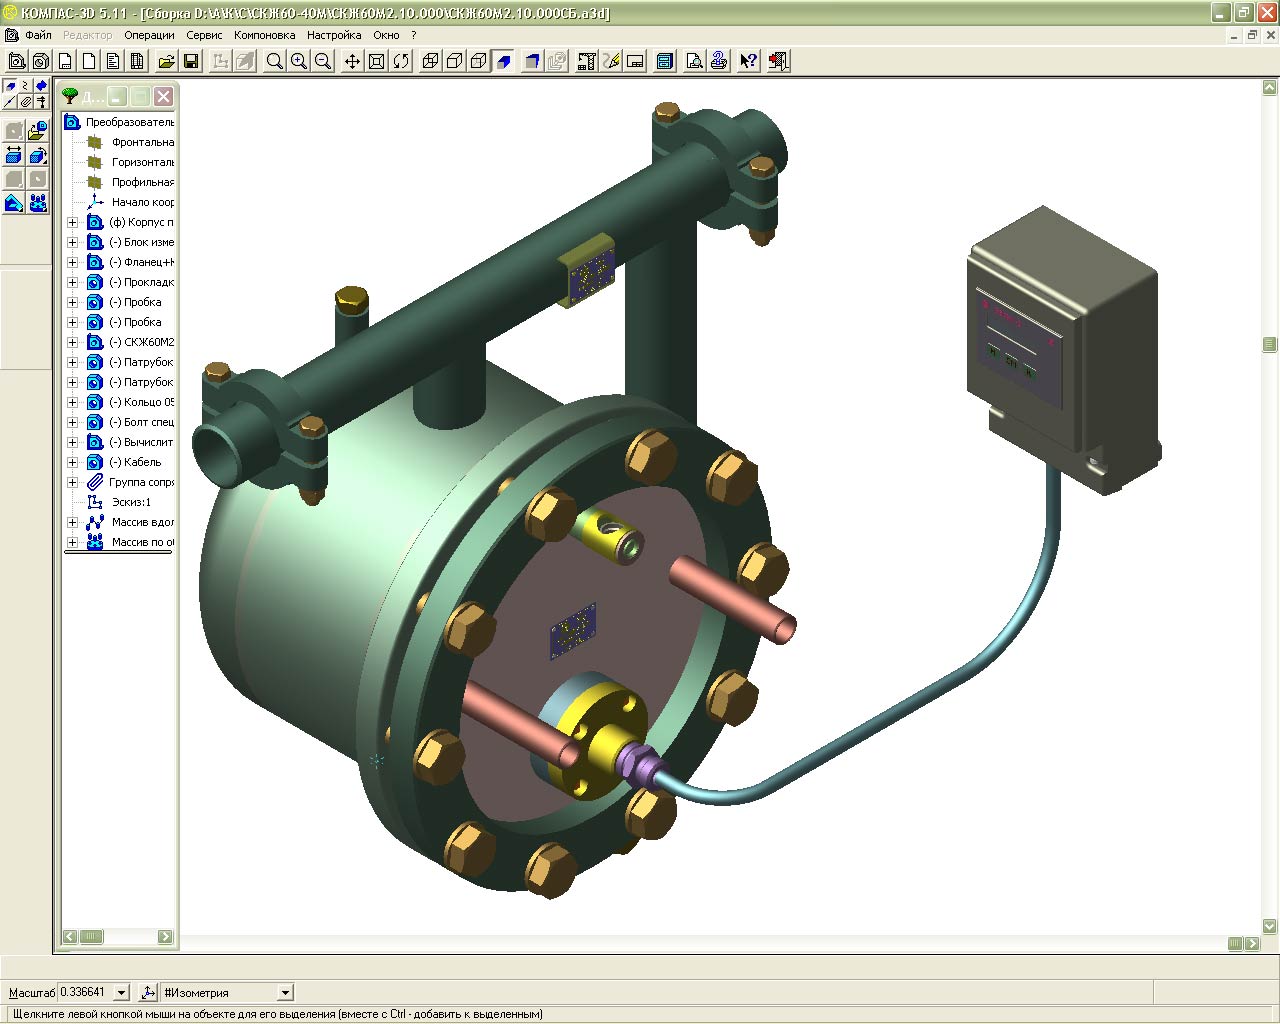Click the zoom out magnifier icon
This screenshot has height=1024, width=1280.
[323, 61]
